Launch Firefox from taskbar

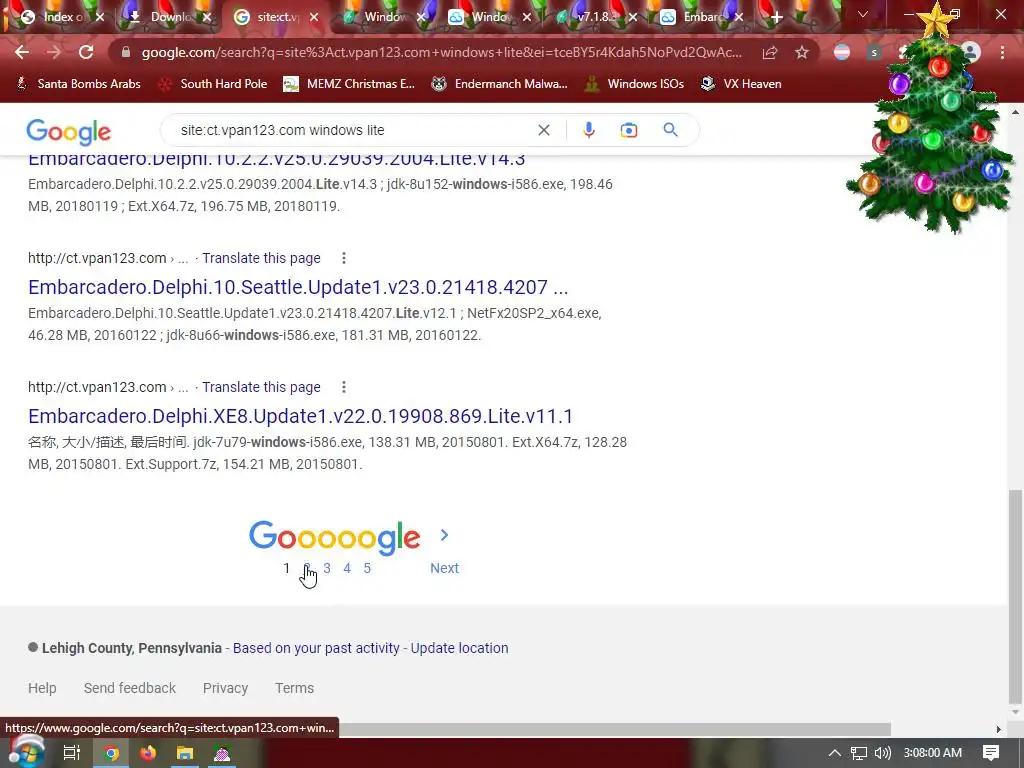pyautogui.click(x=148, y=753)
